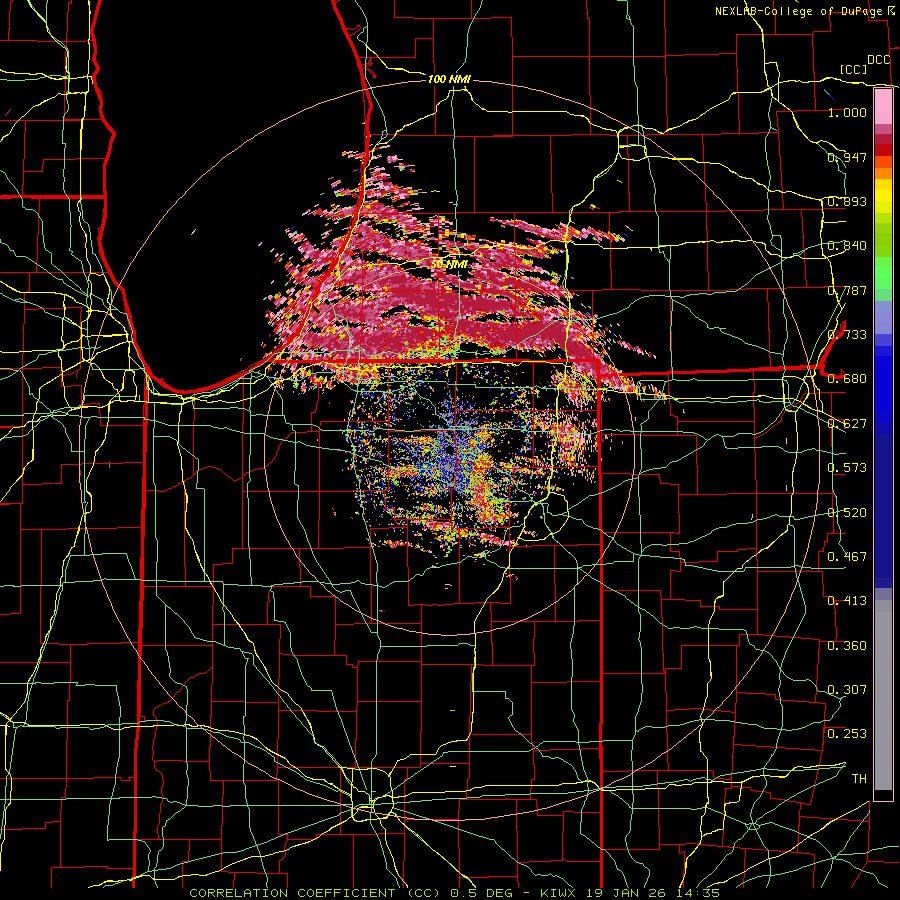Viewport: 900px width, 900px height.
Task: Click the DCC label above the color scale
Action: coord(878,60)
